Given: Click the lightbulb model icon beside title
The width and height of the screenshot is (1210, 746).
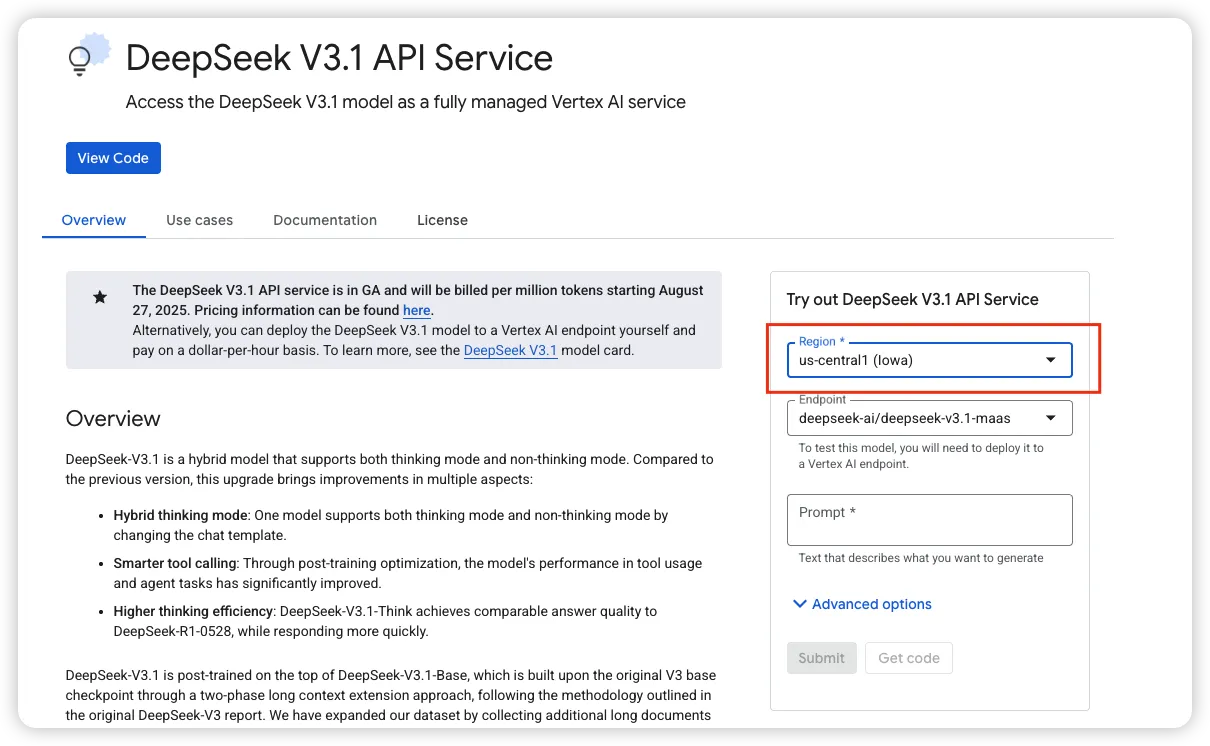Looking at the screenshot, I should click(x=86, y=57).
